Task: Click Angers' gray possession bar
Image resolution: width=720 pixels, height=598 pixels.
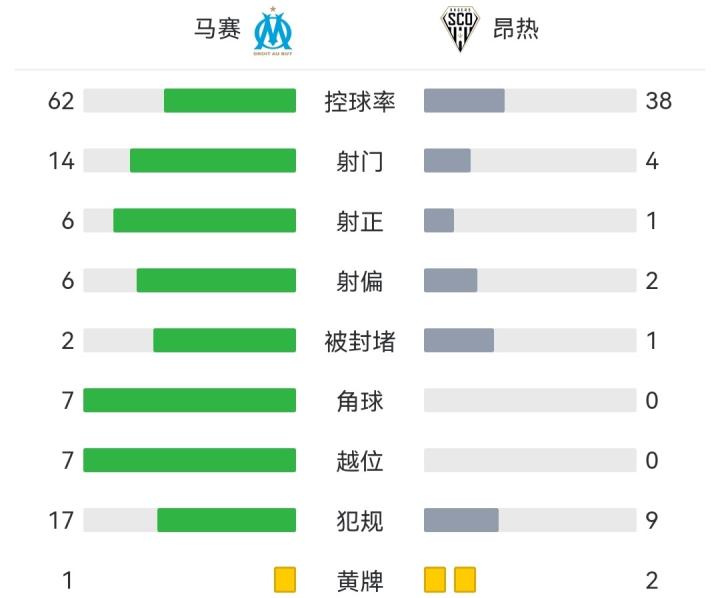Action: (464, 101)
